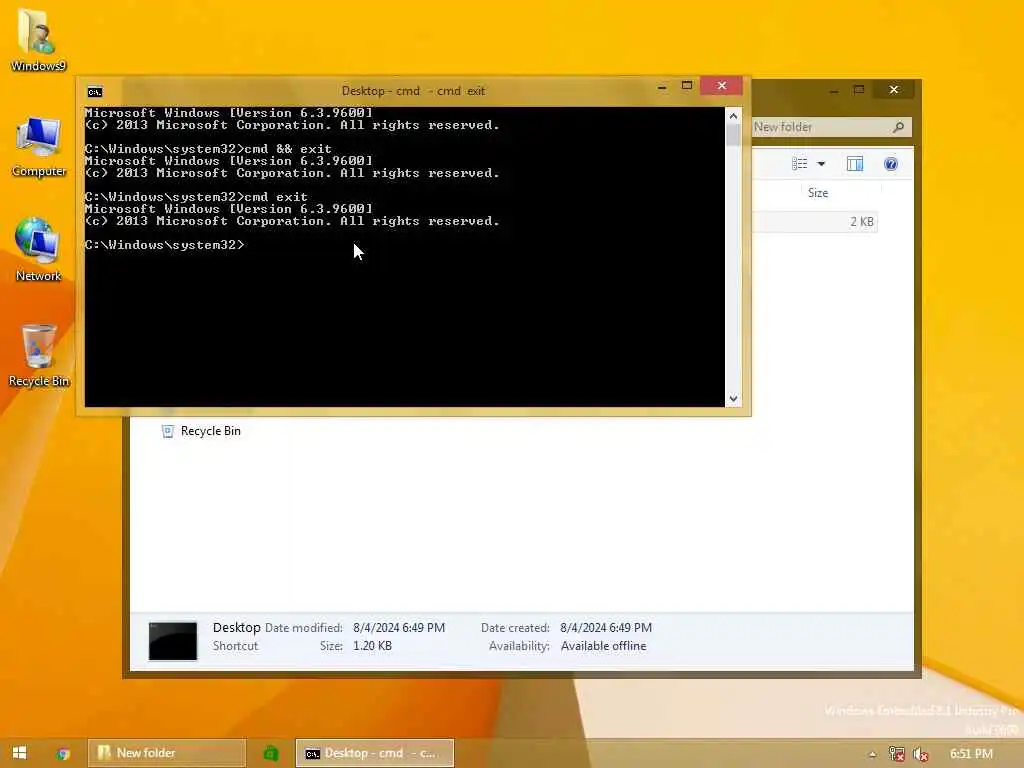Click the Available offline availability value

pos(603,646)
